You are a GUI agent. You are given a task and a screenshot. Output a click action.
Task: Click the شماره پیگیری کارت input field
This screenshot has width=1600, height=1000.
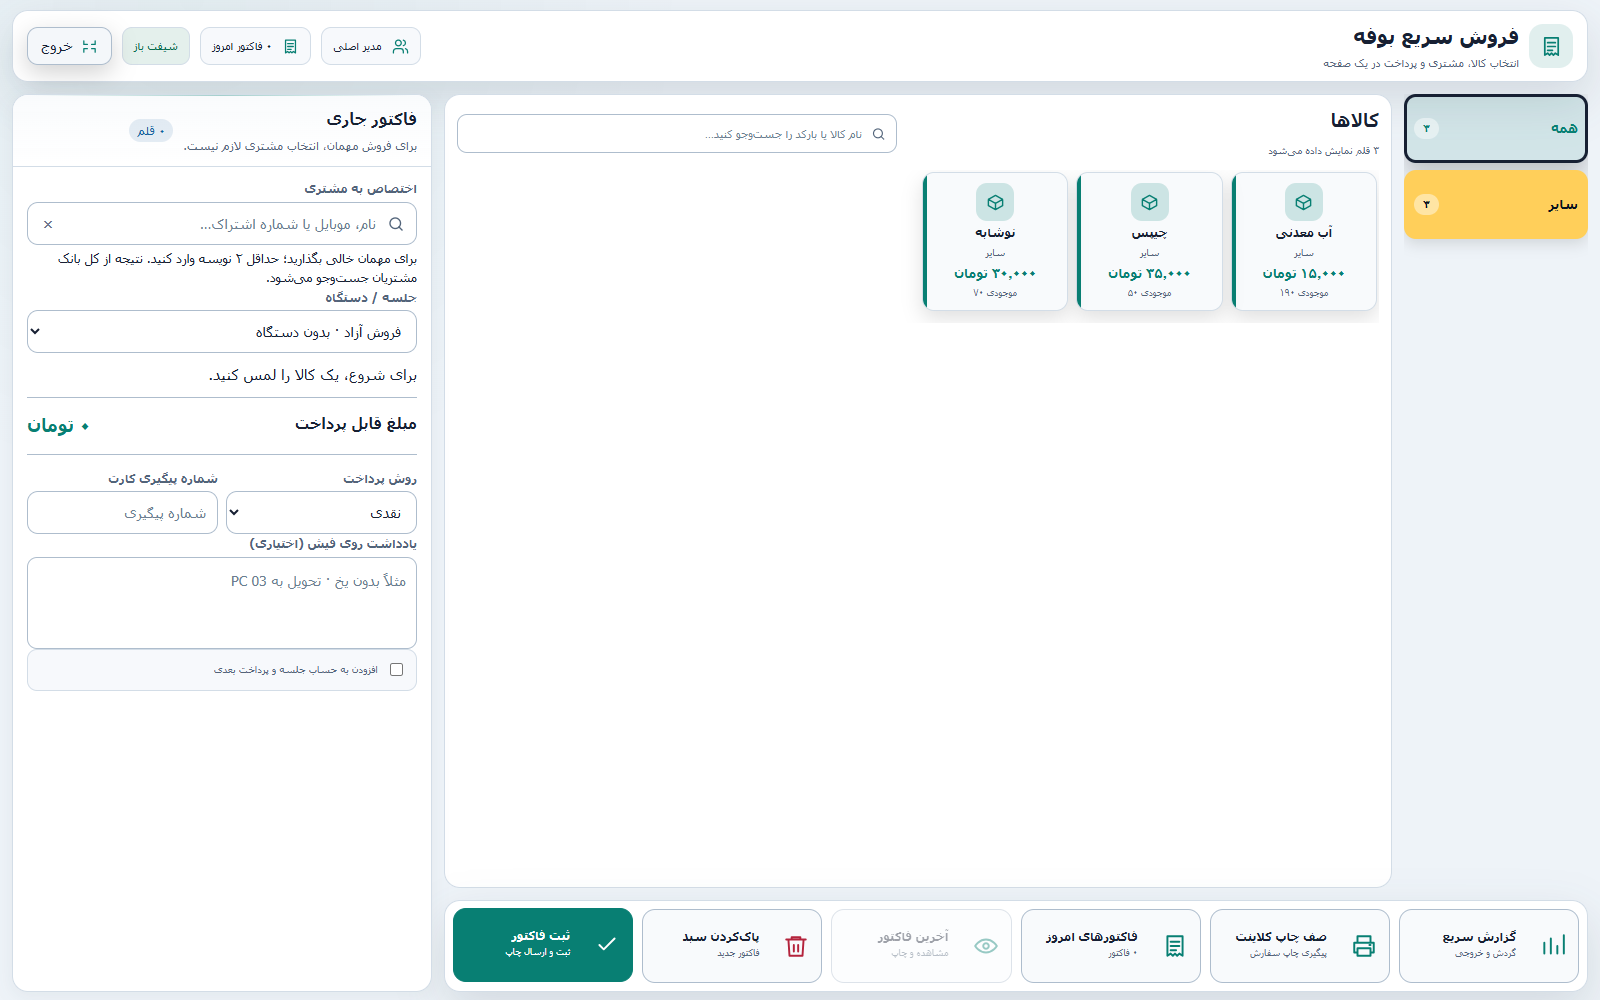tap(122, 513)
